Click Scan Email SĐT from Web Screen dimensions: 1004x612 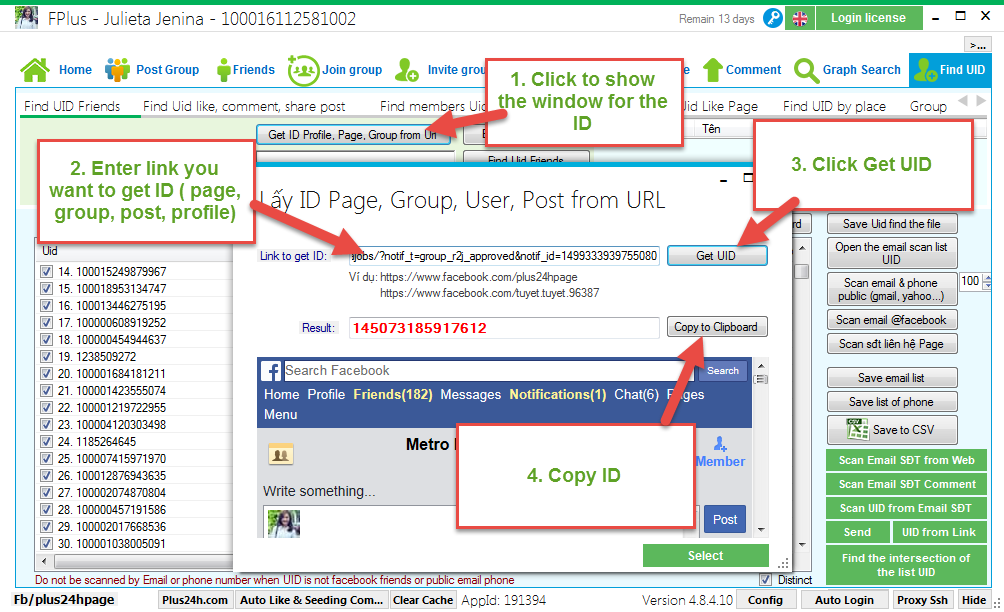click(x=906, y=460)
